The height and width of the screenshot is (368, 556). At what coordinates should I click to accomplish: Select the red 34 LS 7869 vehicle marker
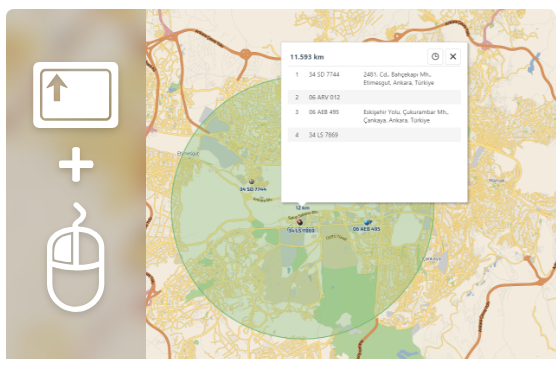pyautogui.click(x=300, y=222)
